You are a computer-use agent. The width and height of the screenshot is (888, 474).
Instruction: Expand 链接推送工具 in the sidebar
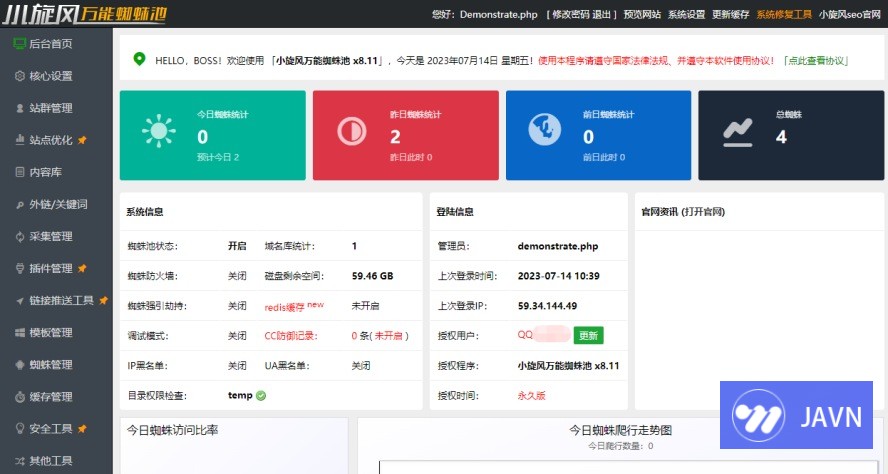tap(60, 300)
